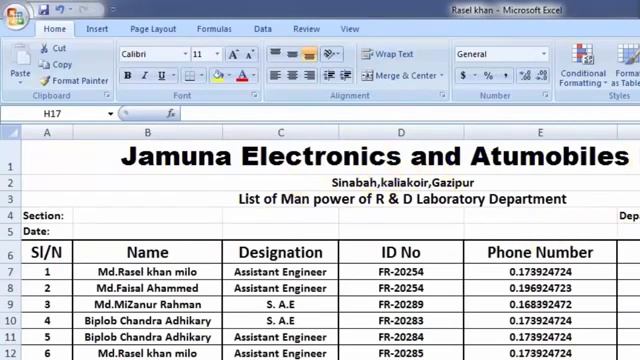Increase decimal places

[x=525, y=76]
